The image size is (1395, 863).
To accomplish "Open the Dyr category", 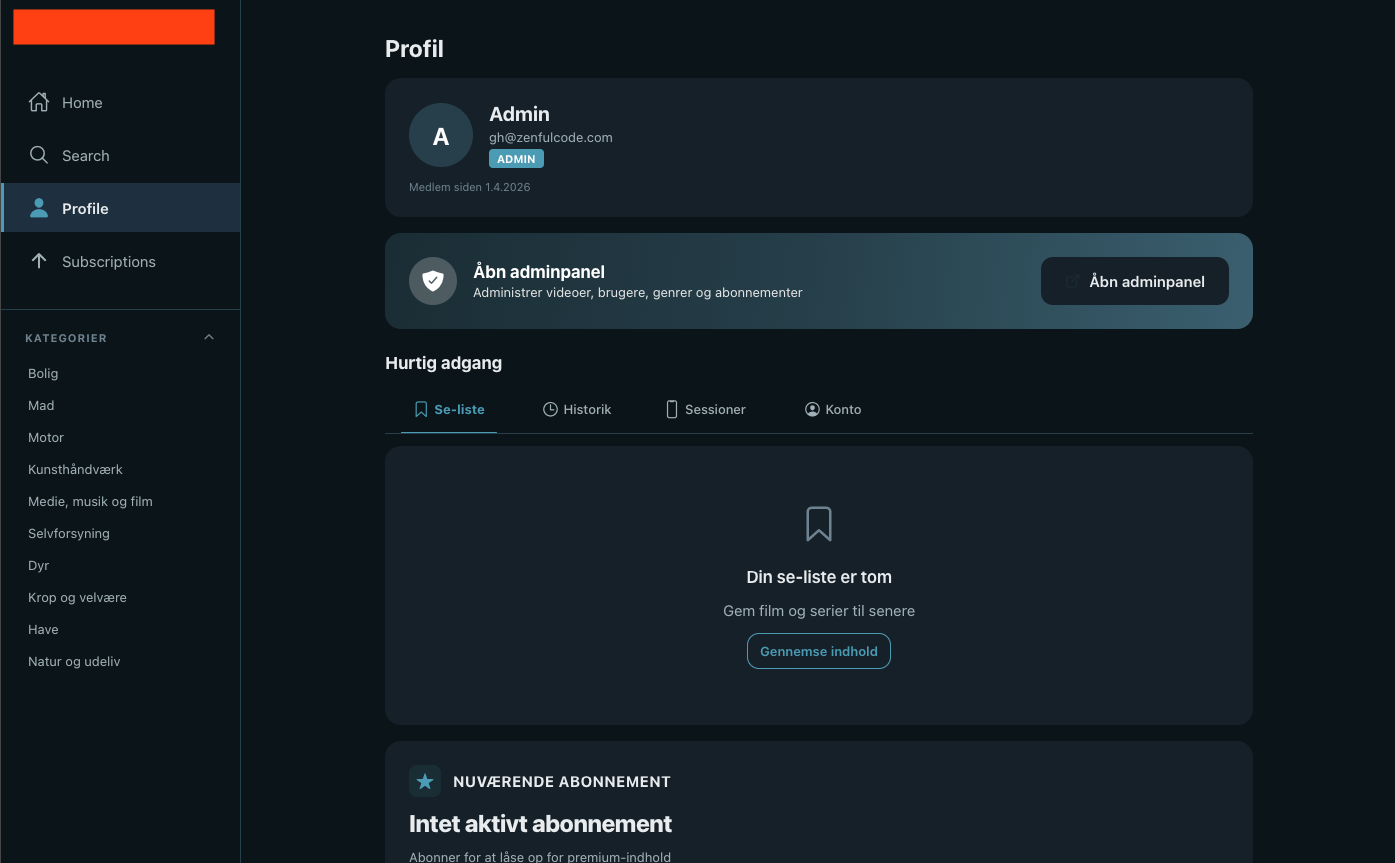I will coord(38,565).
